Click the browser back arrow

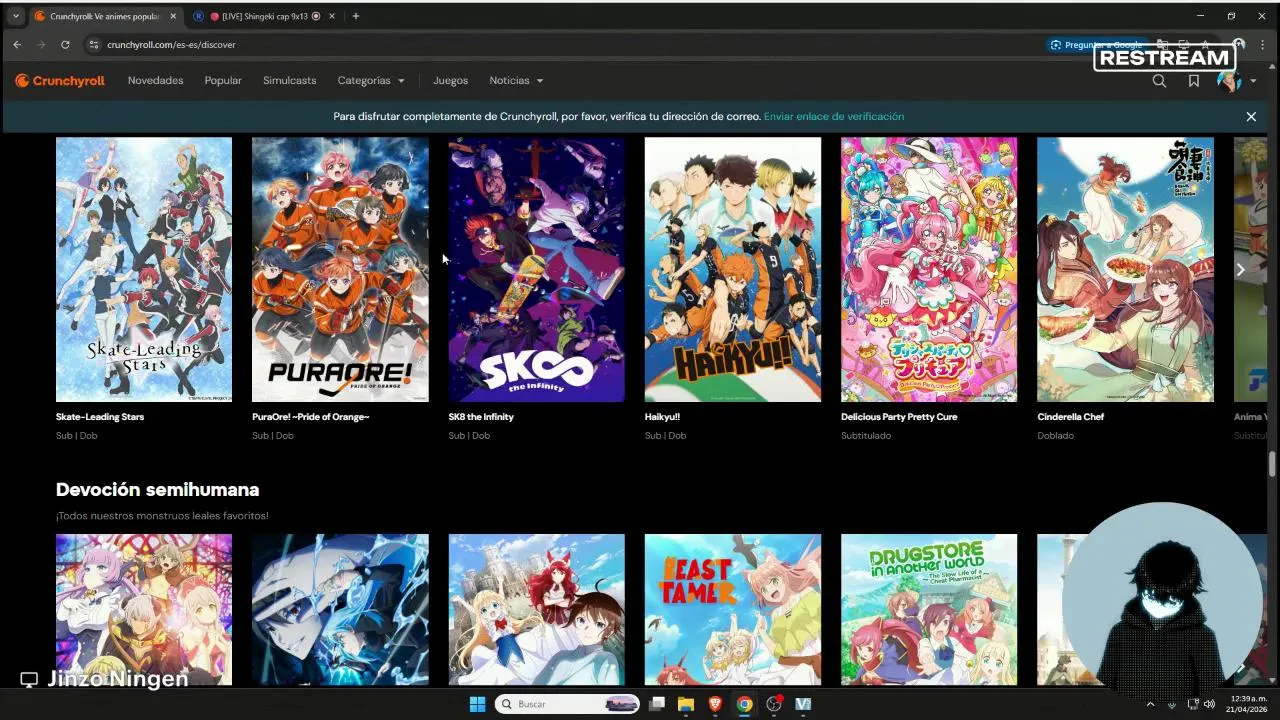(17, 44)
